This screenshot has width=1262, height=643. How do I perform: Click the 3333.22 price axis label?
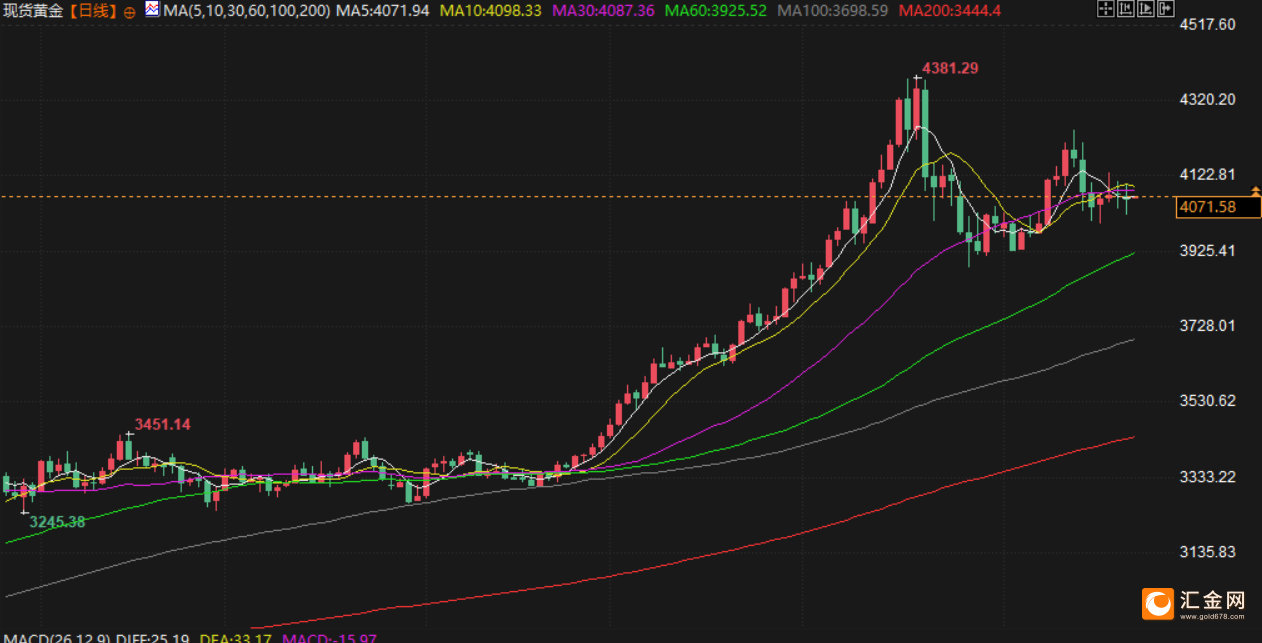pyautogui.click(x=1208, y=476)
